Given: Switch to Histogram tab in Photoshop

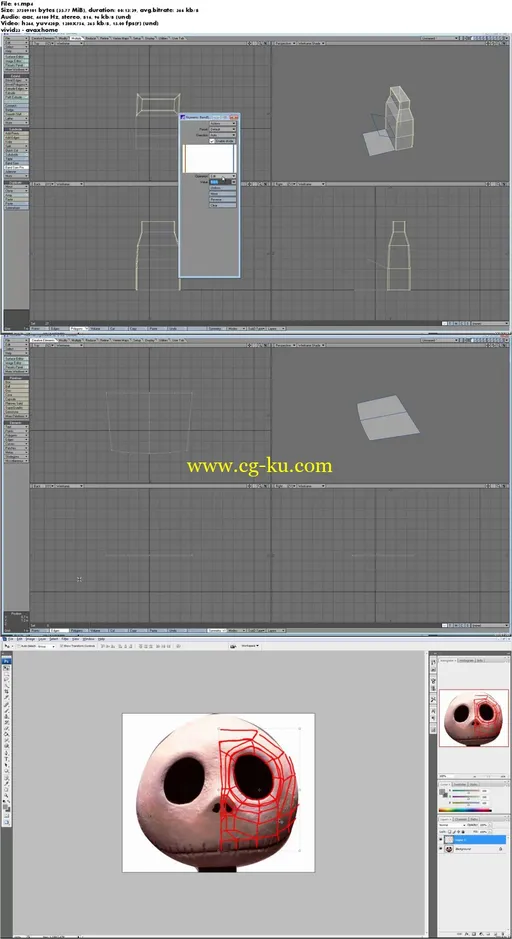Looking at the screenshot, I should [466, 661].
